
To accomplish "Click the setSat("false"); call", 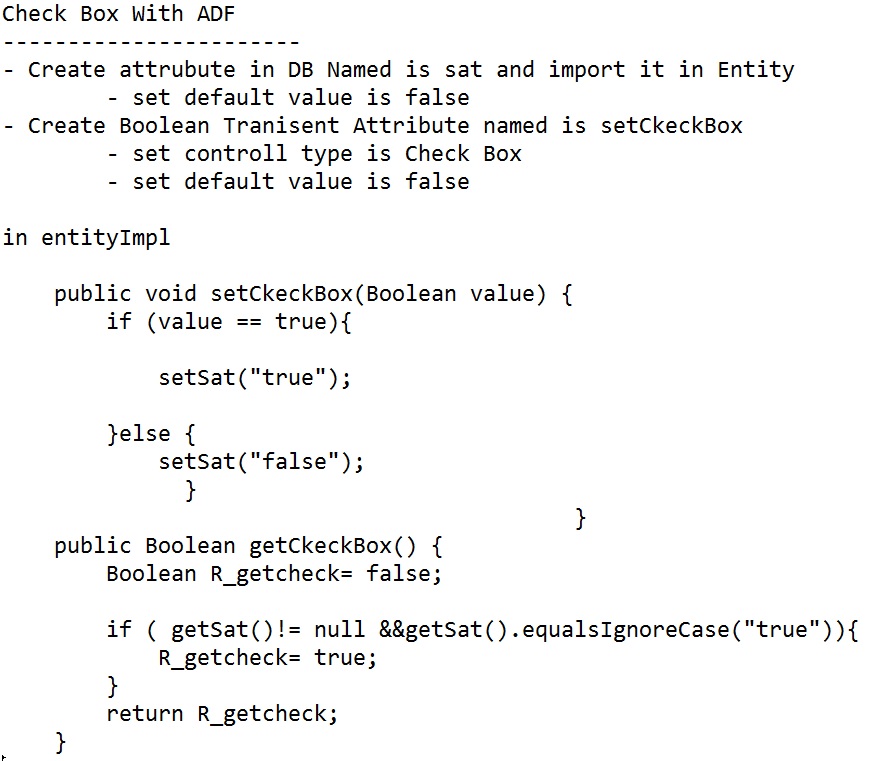I will (x=261, y=462).
